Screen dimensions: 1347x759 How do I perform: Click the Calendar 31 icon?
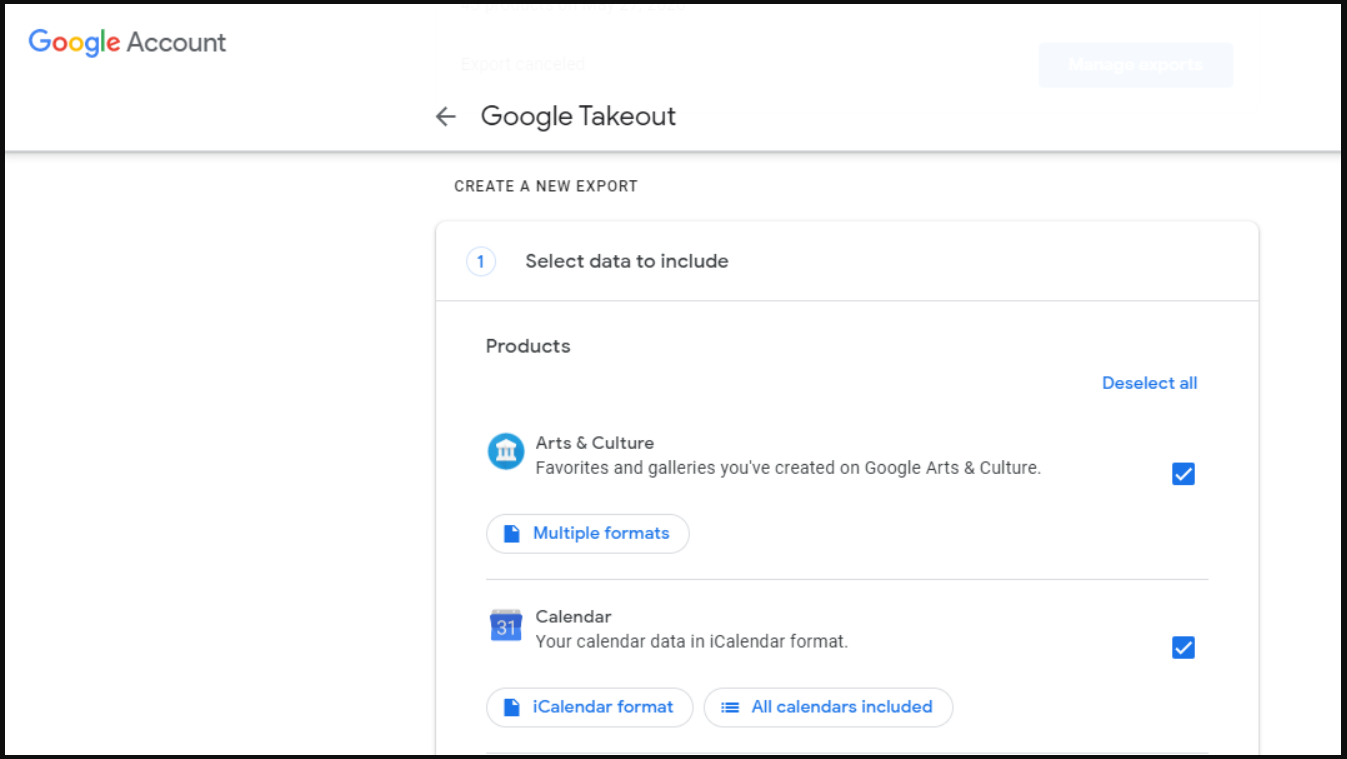(506, 626)
